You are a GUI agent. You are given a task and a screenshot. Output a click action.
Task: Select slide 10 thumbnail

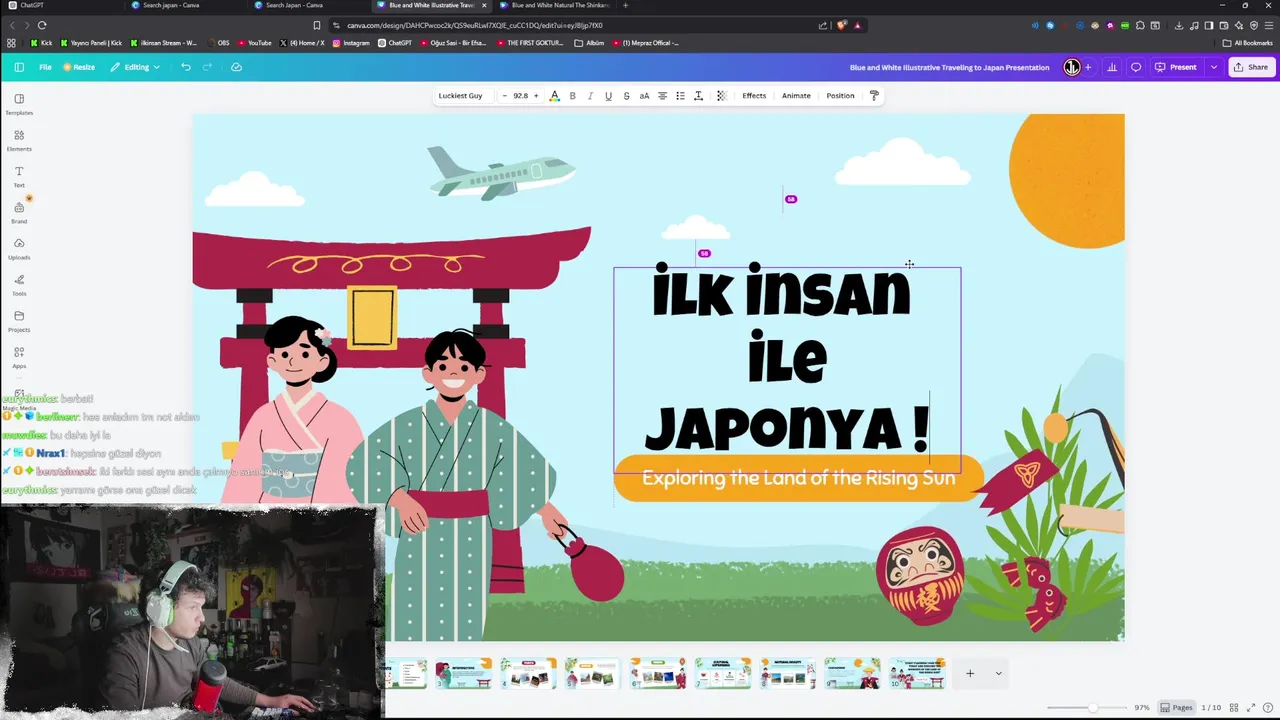tap(918, 674)
